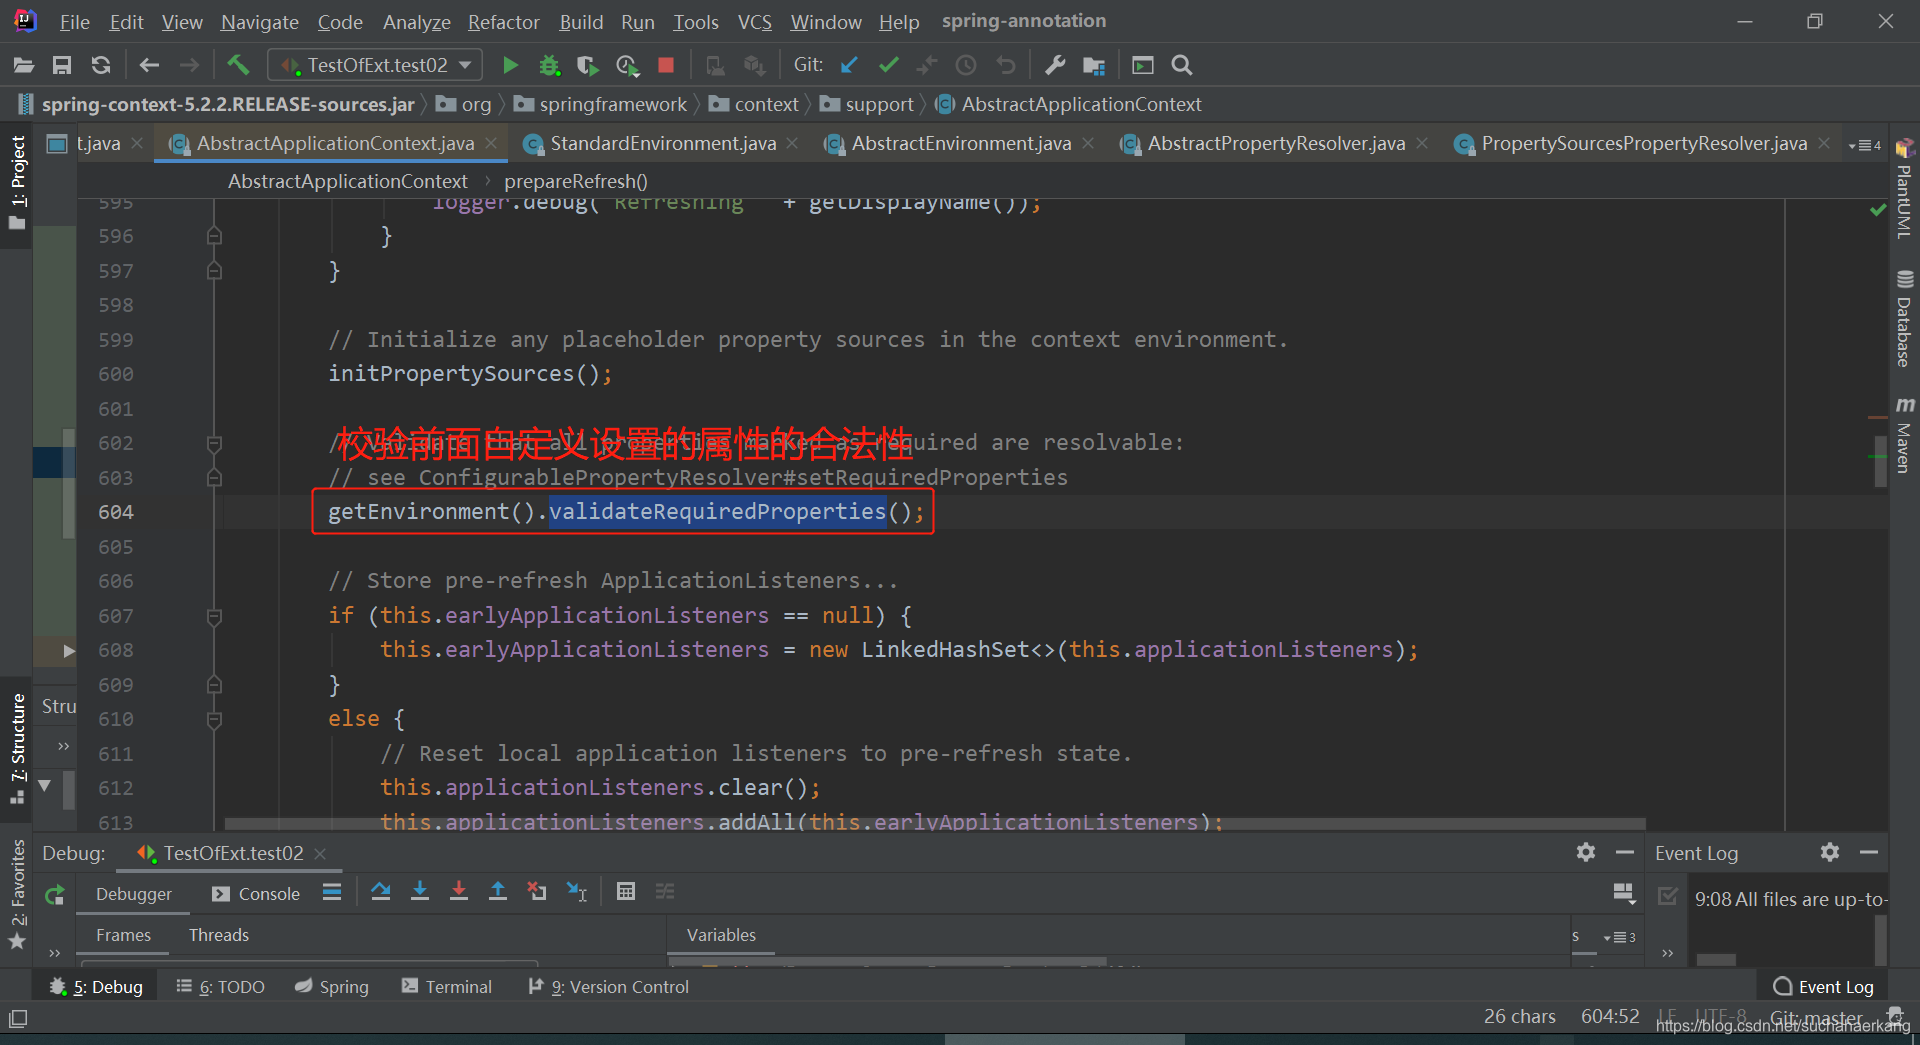
Task: Click the Step Into debugger icon
Action: point(420,891)
